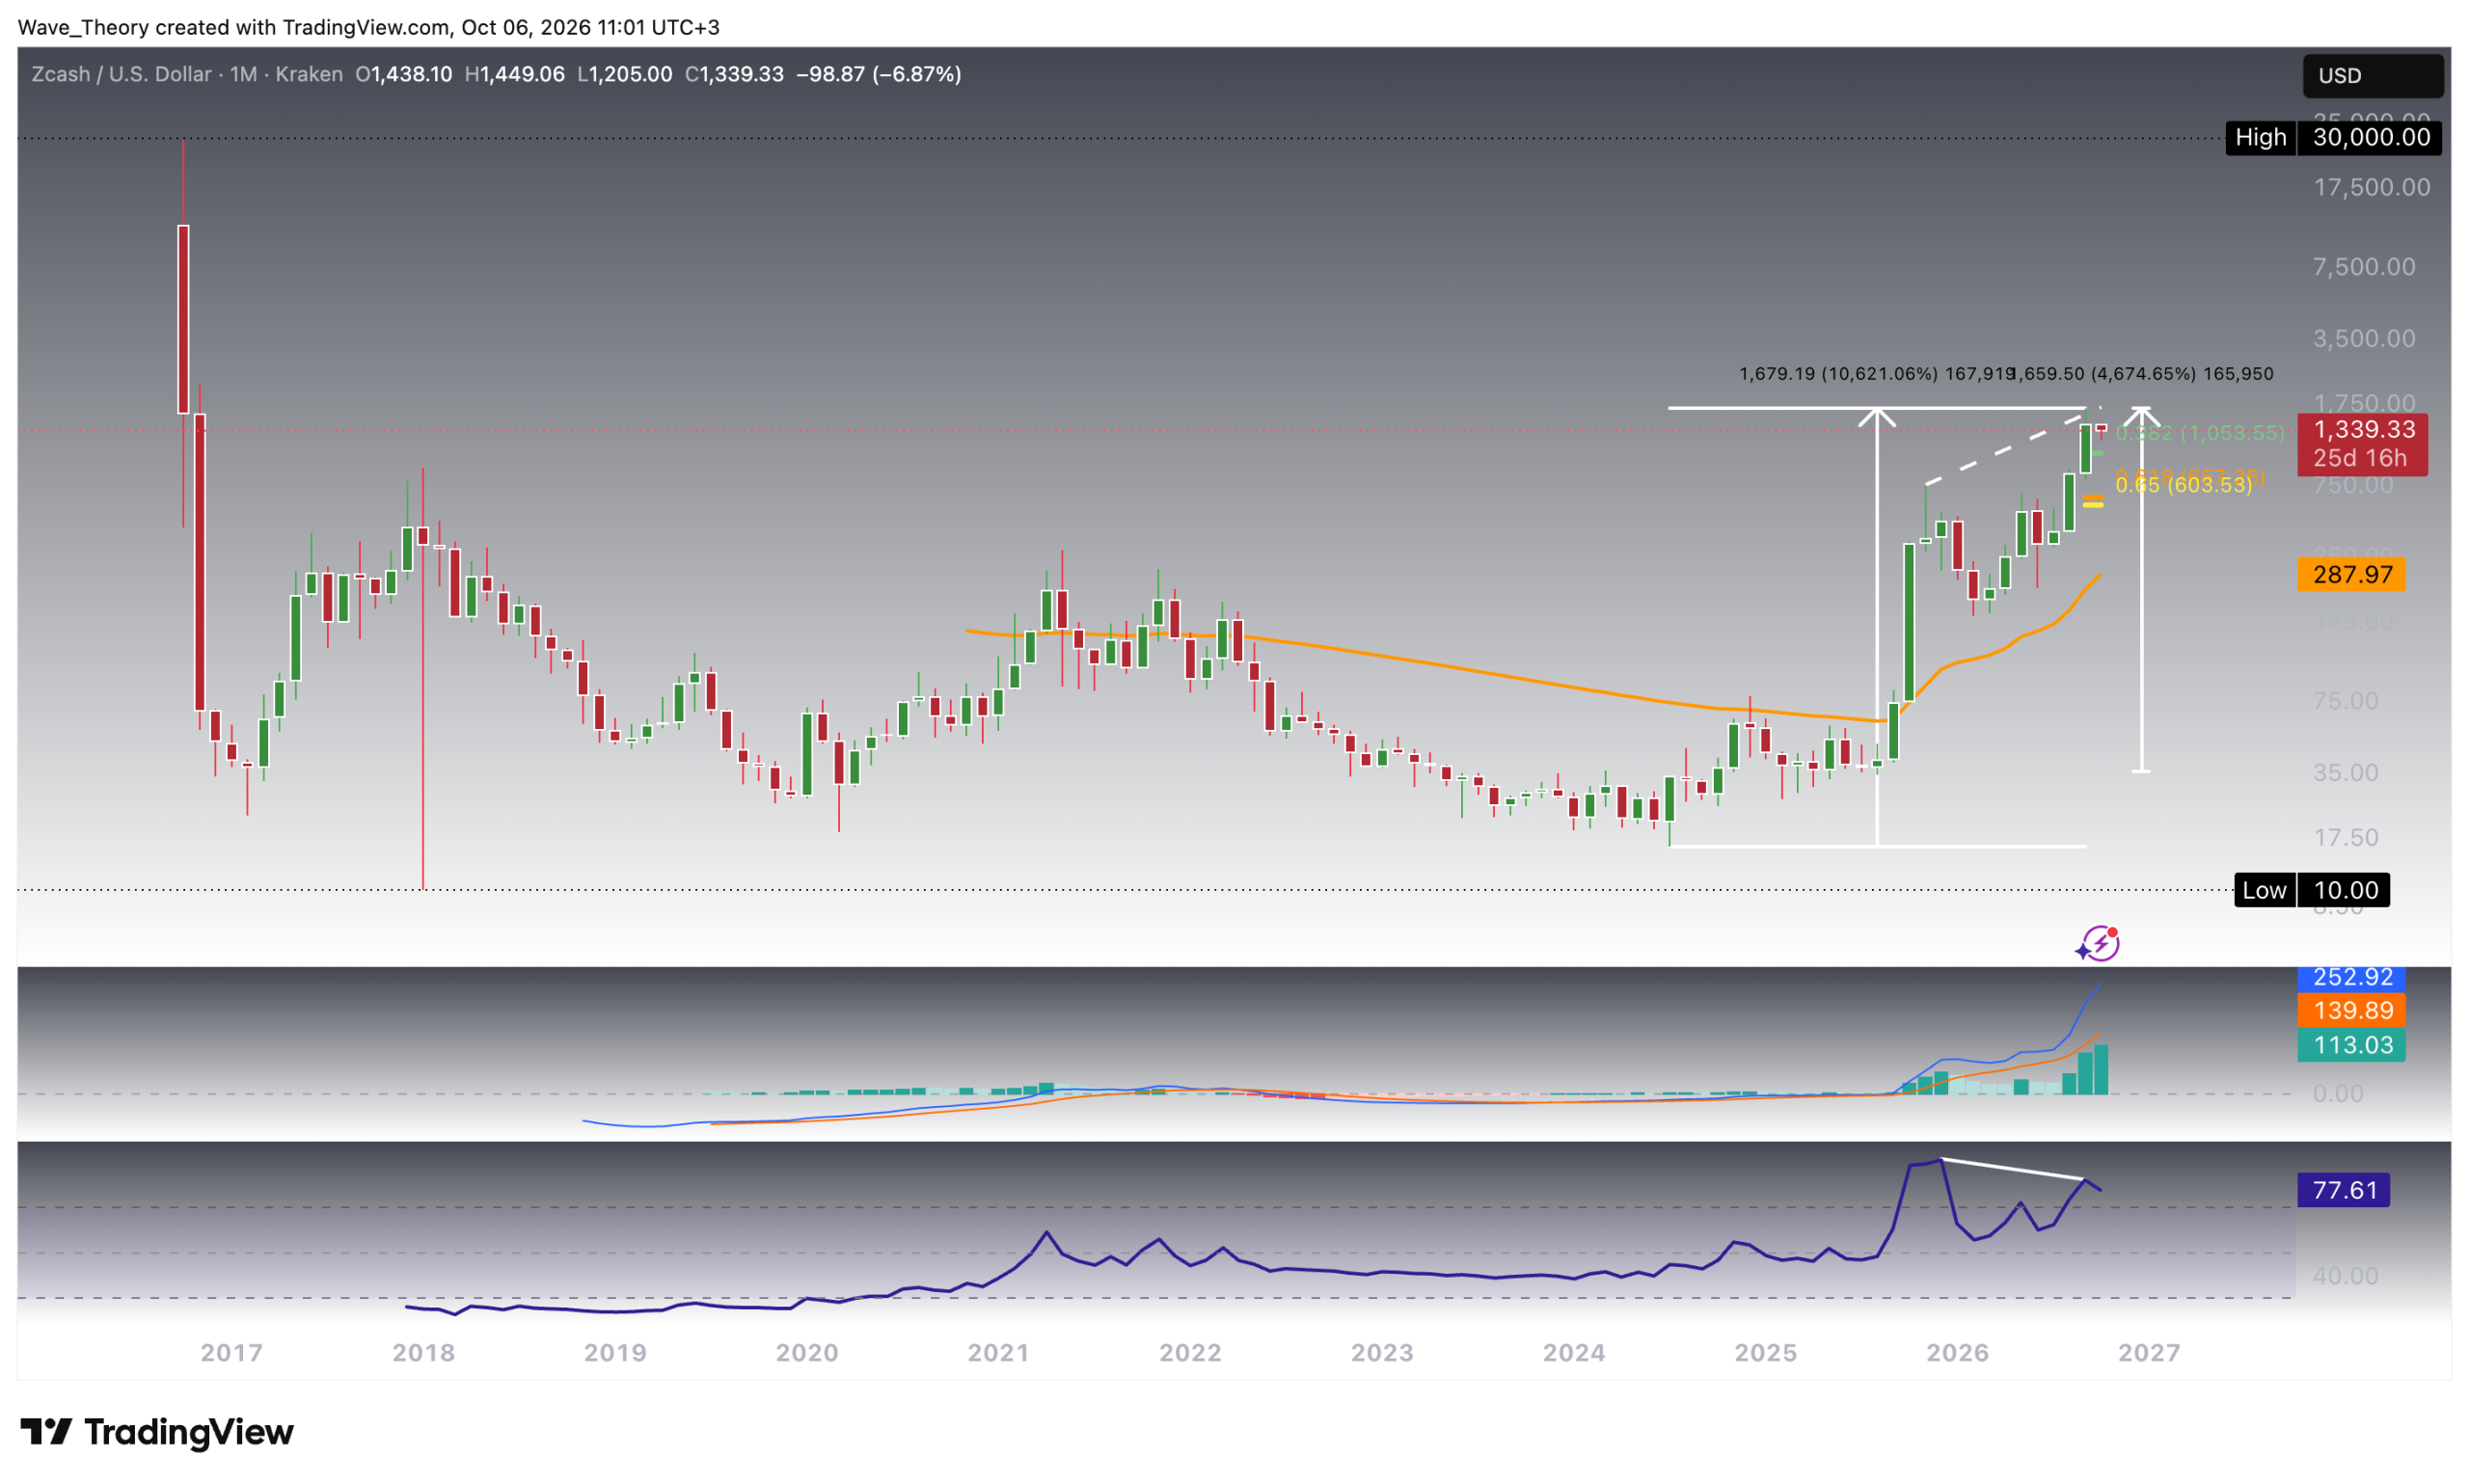The width and height of the screenshot is (2469, 1484).
Task: Click the 2018 time axis label
Action: tap(423, 1353)
